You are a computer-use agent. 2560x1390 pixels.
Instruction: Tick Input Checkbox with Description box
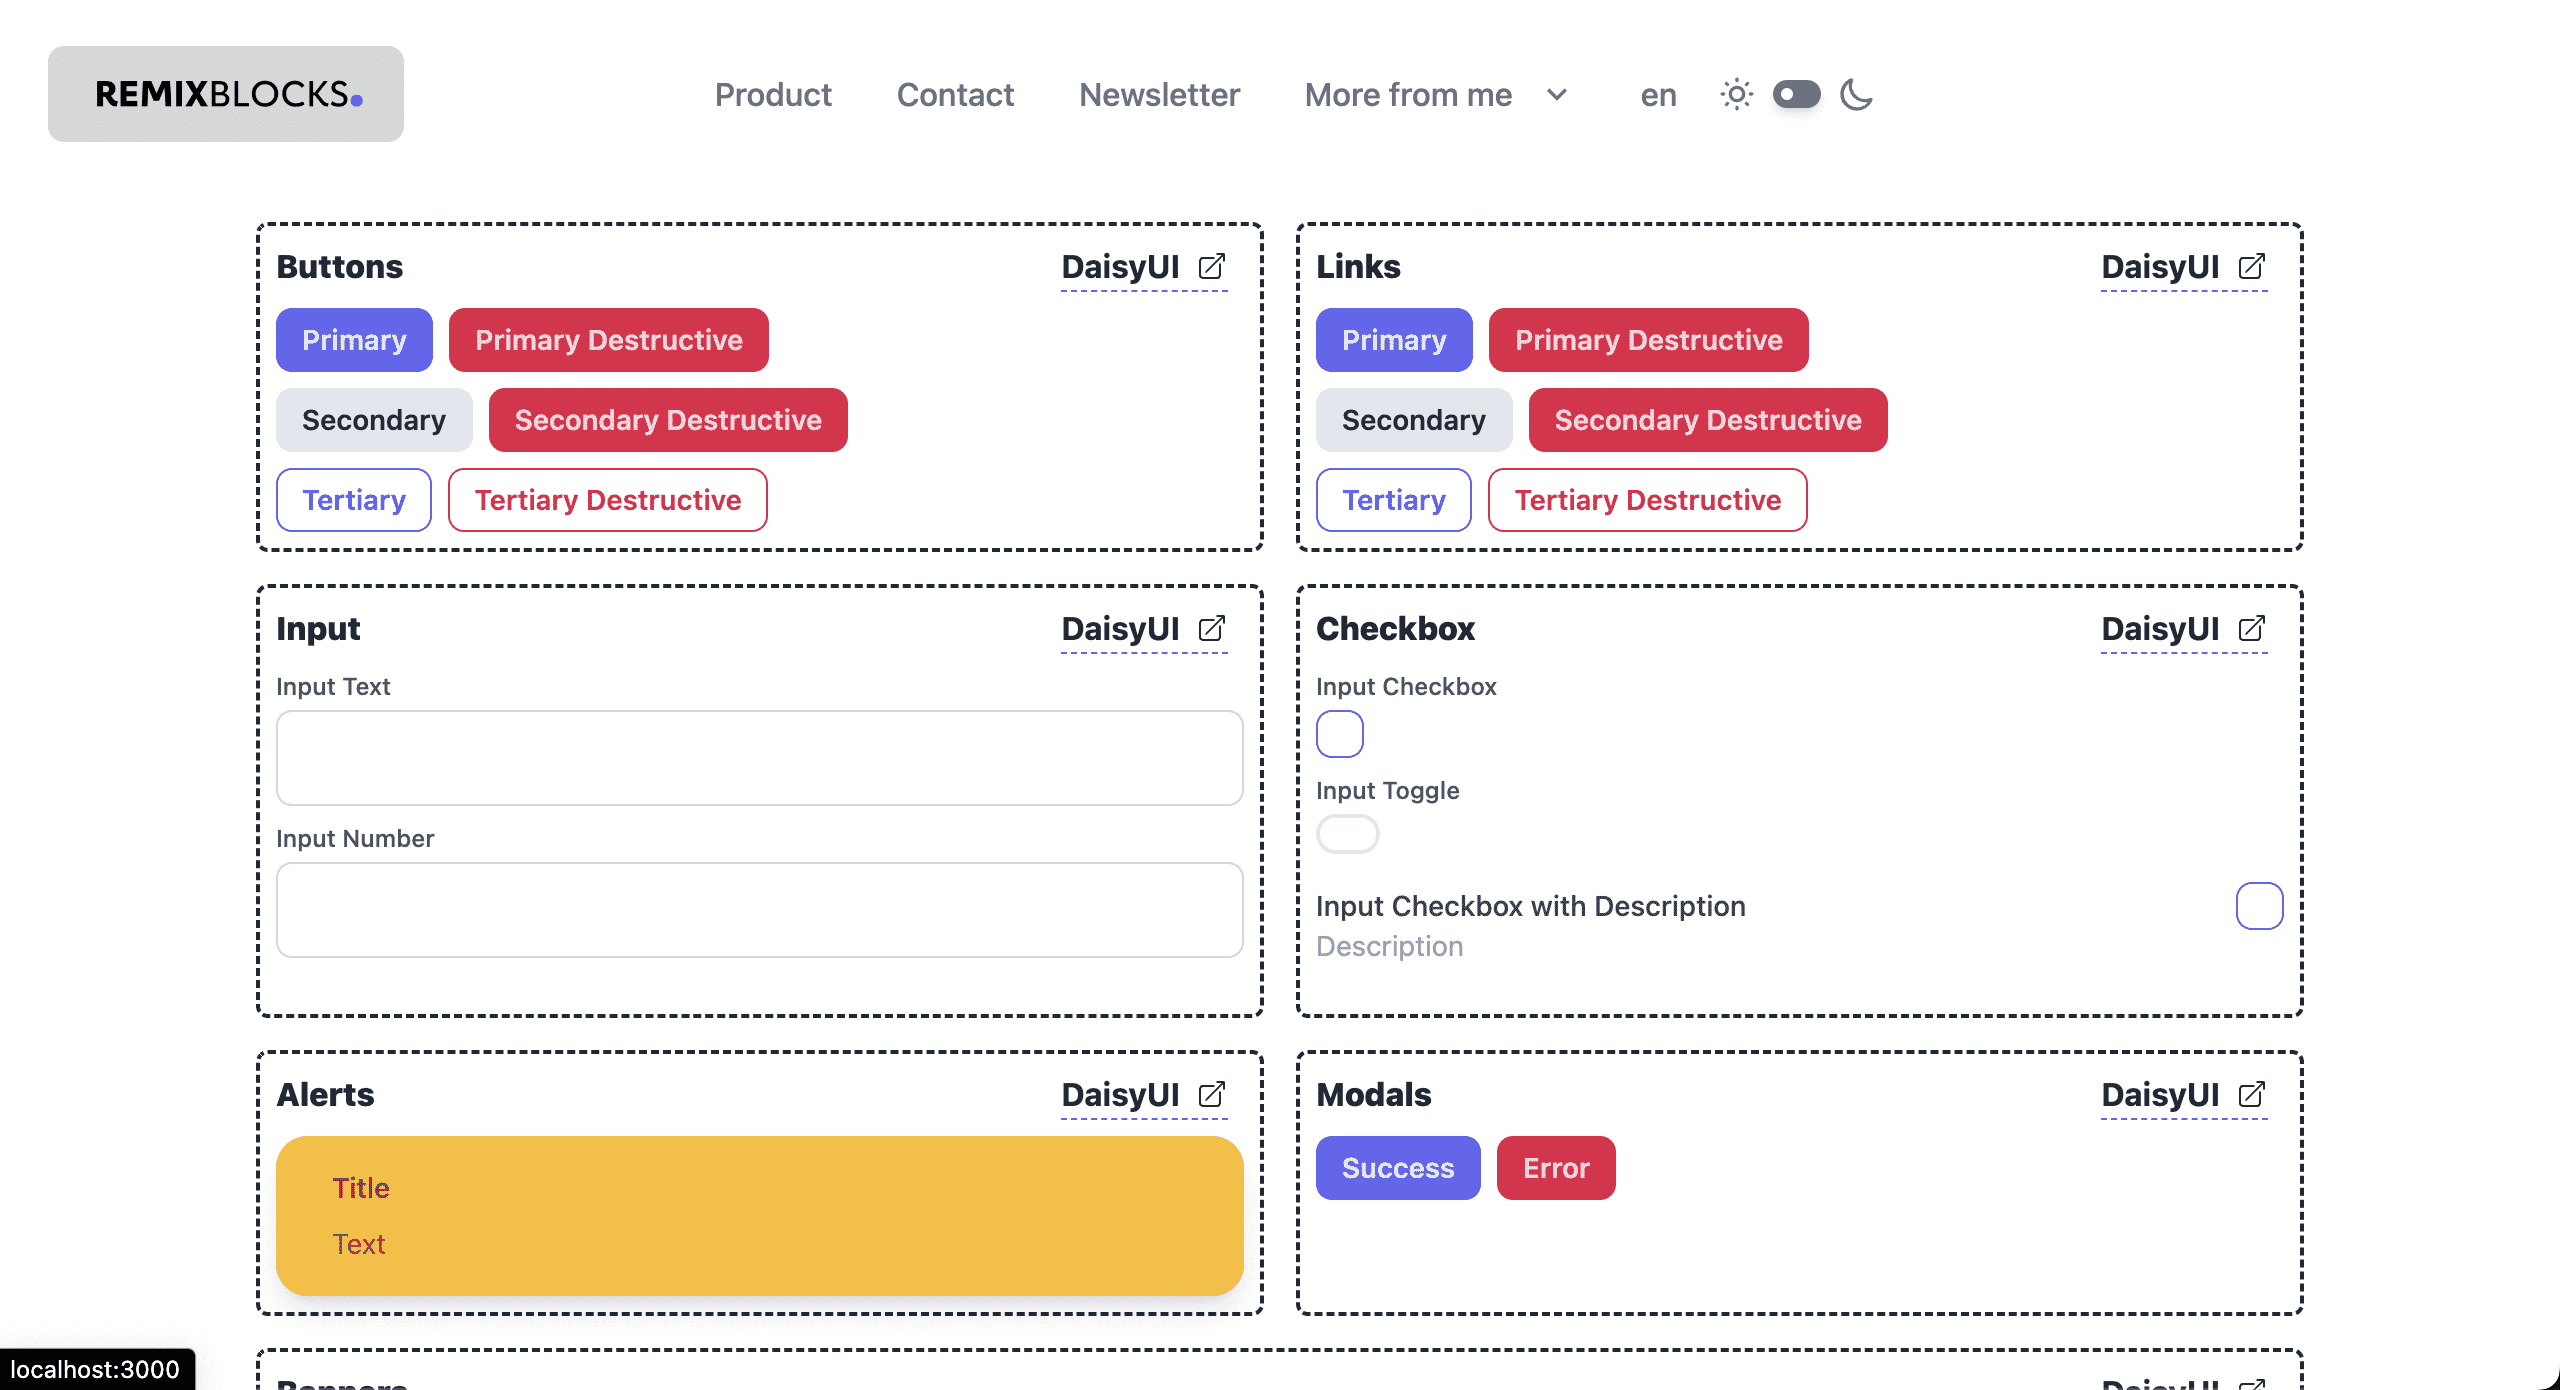[2259, 906]
